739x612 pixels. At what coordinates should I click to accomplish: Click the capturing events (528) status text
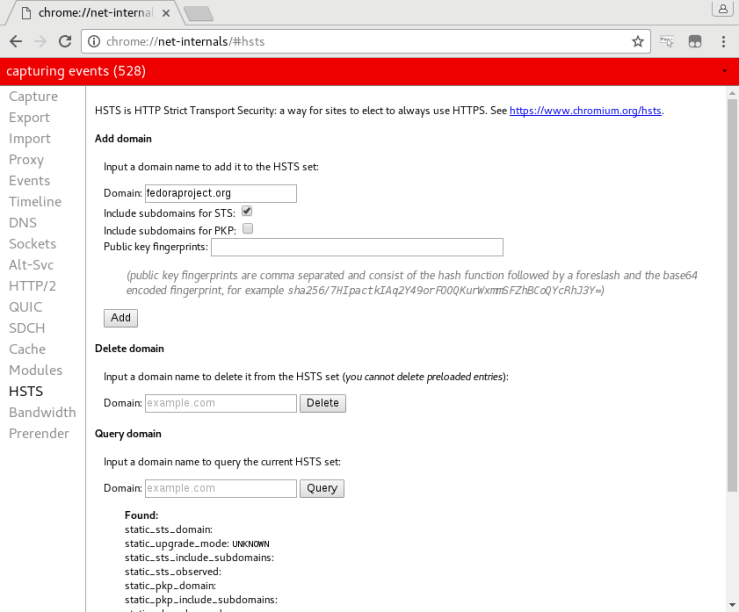click(x=76, y=71)
